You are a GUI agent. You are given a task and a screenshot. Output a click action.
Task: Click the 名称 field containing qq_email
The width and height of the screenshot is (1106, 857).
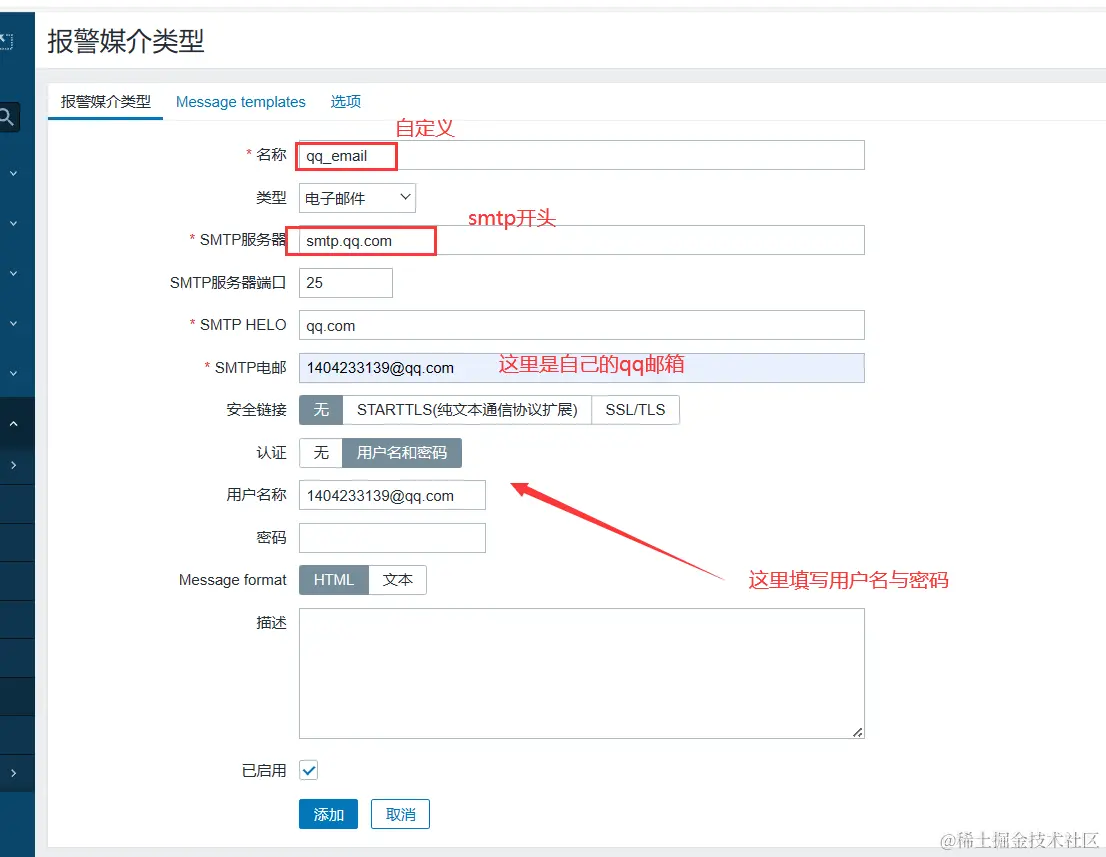(581, 155)
